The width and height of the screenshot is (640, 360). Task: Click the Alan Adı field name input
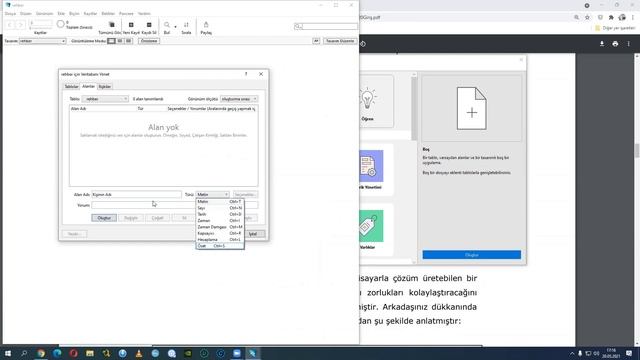[x=136, y=194]
